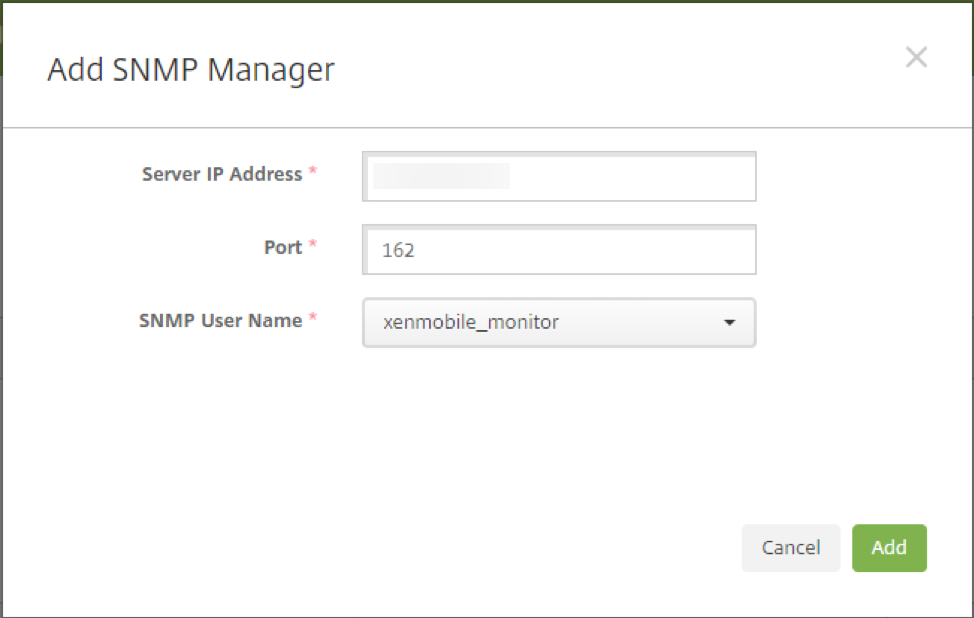
Task: Close the Add SNMP Manager dialog
Action: [916, 58]
